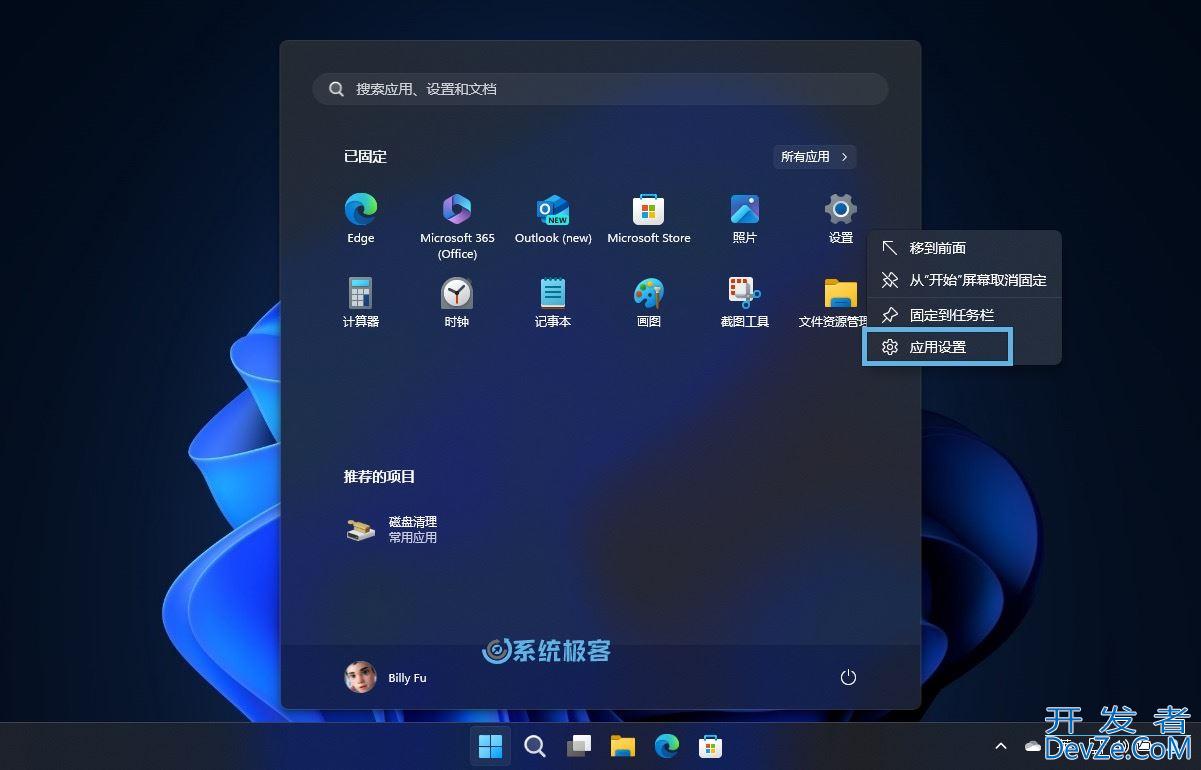Open Billy Fu user account menu
This screenshot has width=1201, height=770.
coord(386,677)
